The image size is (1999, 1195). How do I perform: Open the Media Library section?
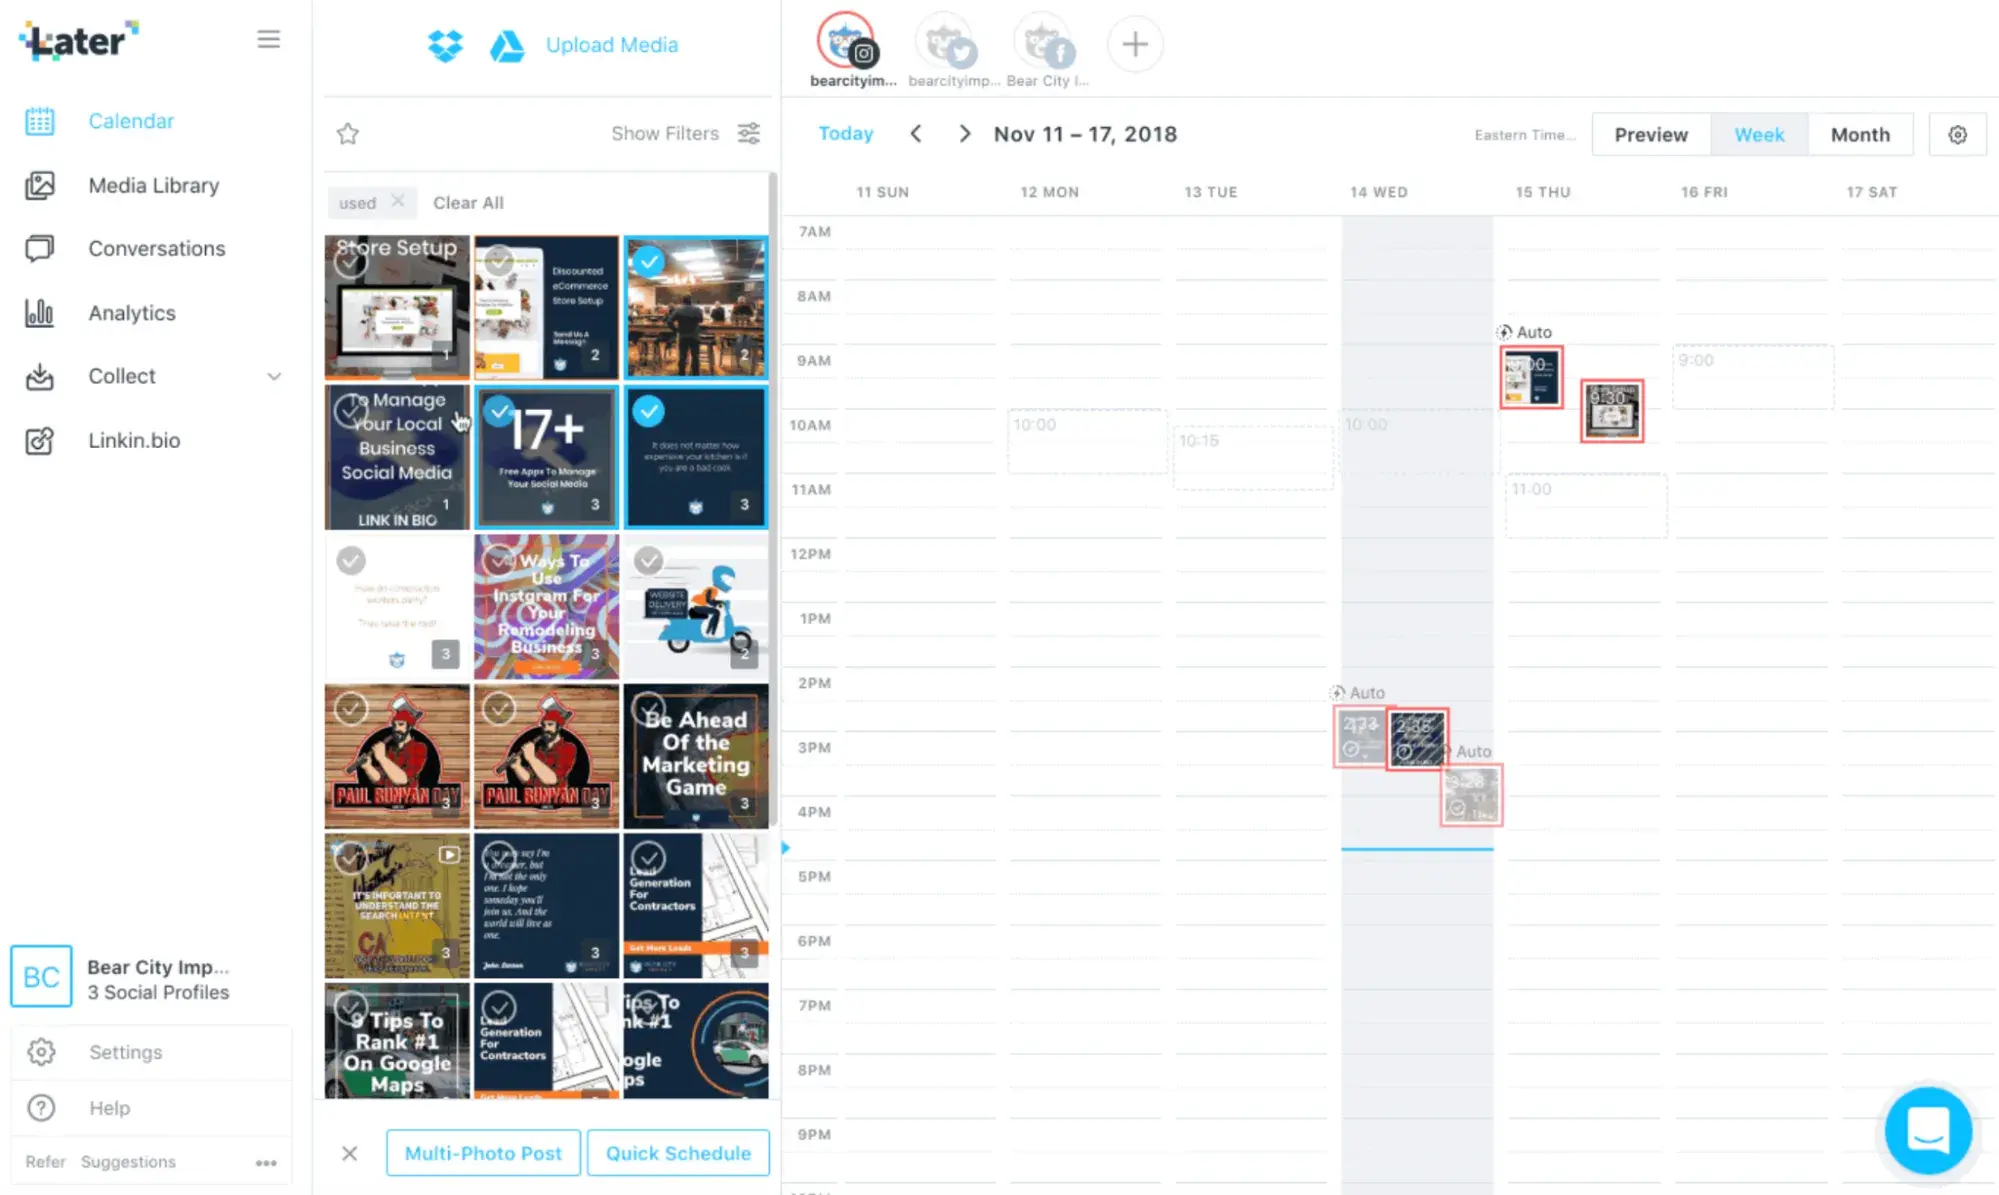[x=154, y=185]
